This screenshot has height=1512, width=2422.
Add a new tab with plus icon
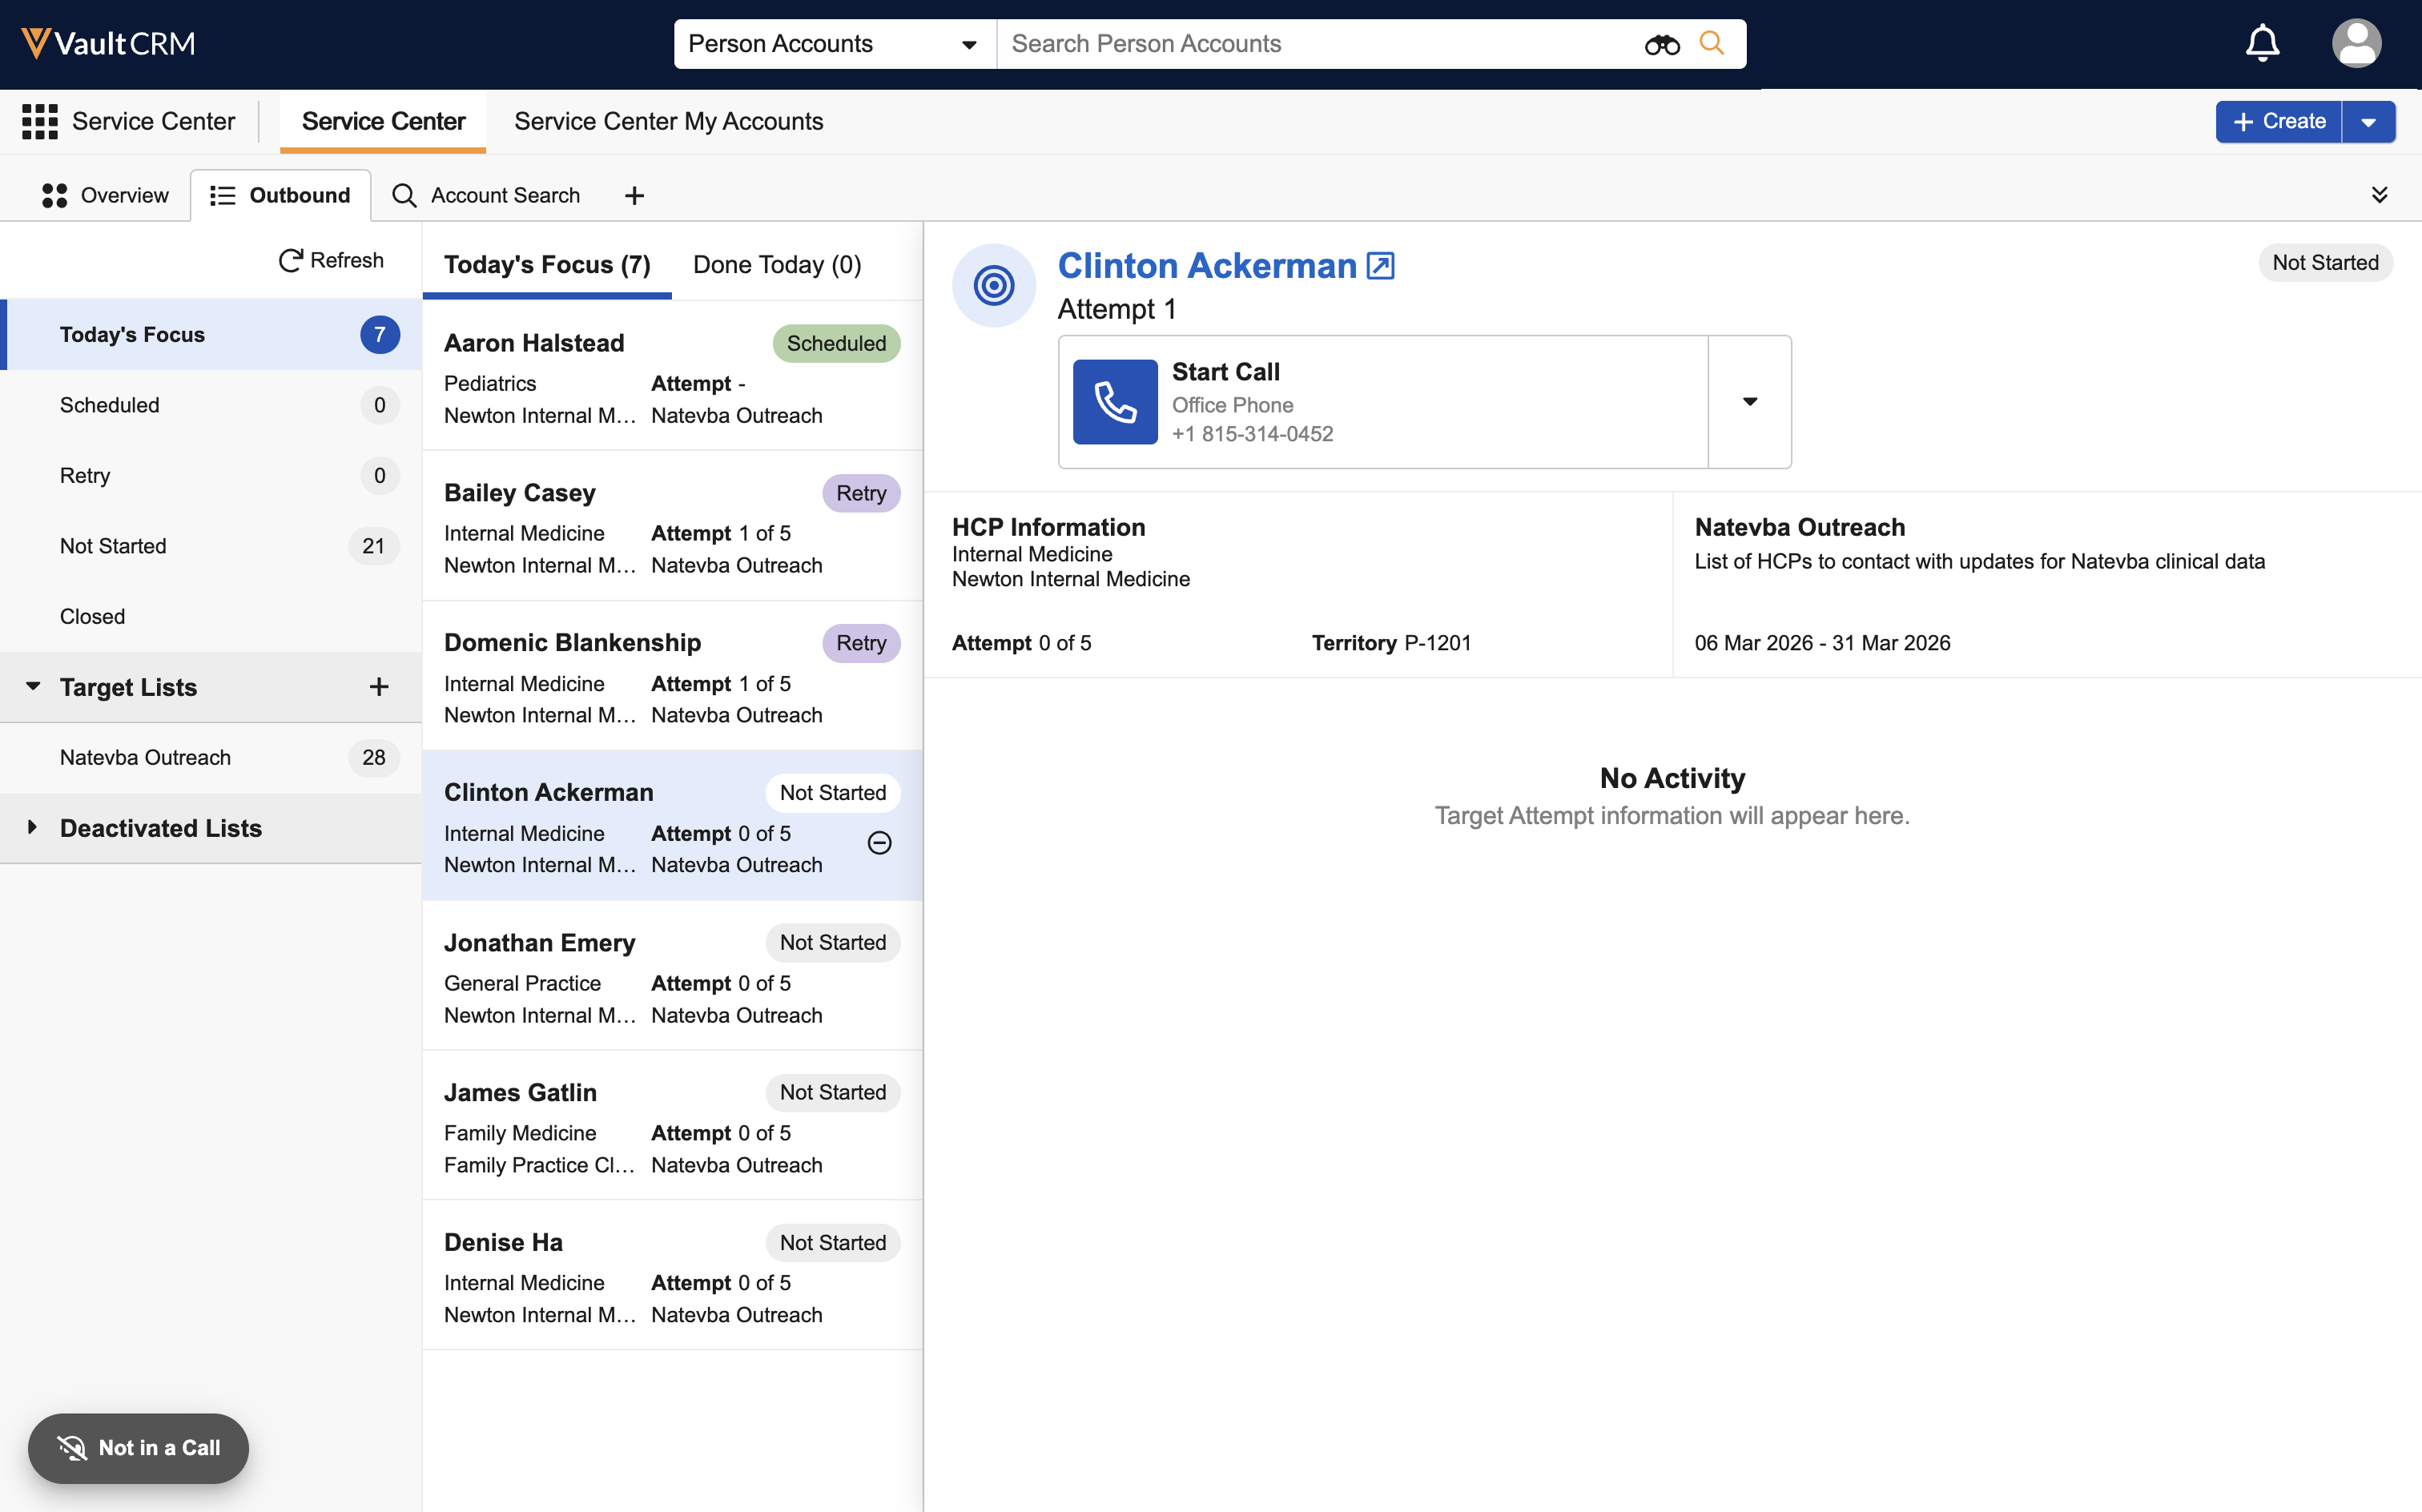click(x=634, y=196)
